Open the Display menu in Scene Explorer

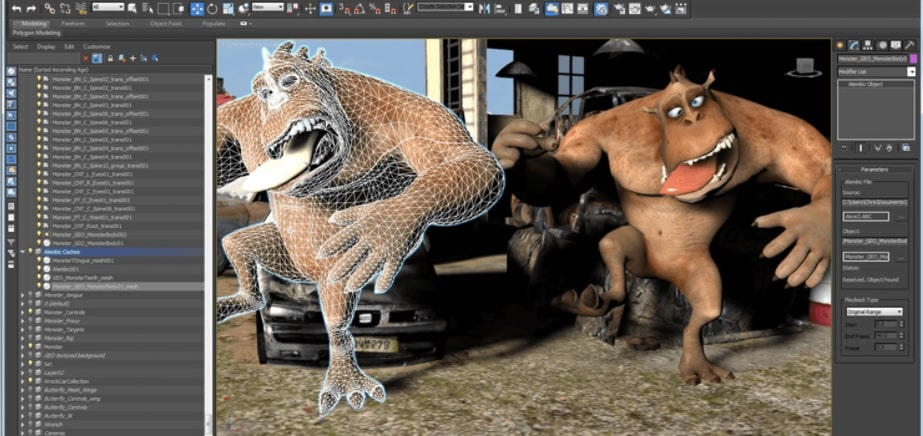pyautogui.click(x=46, y=46)
